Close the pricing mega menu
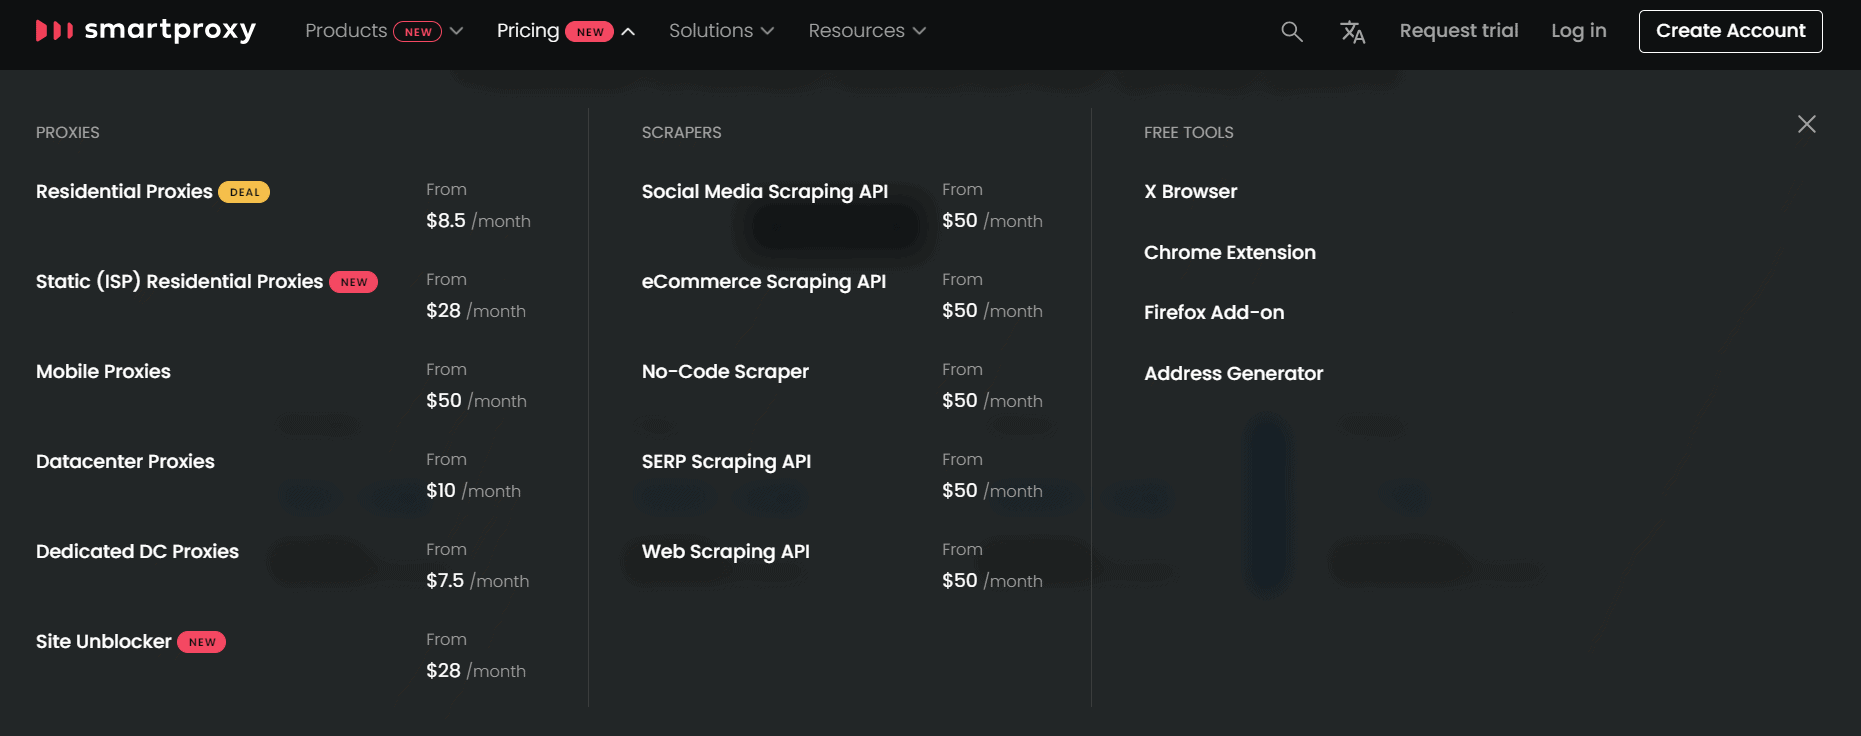Image resolution: width=1861 pixels, height=736 pixels. point(1807,124)
